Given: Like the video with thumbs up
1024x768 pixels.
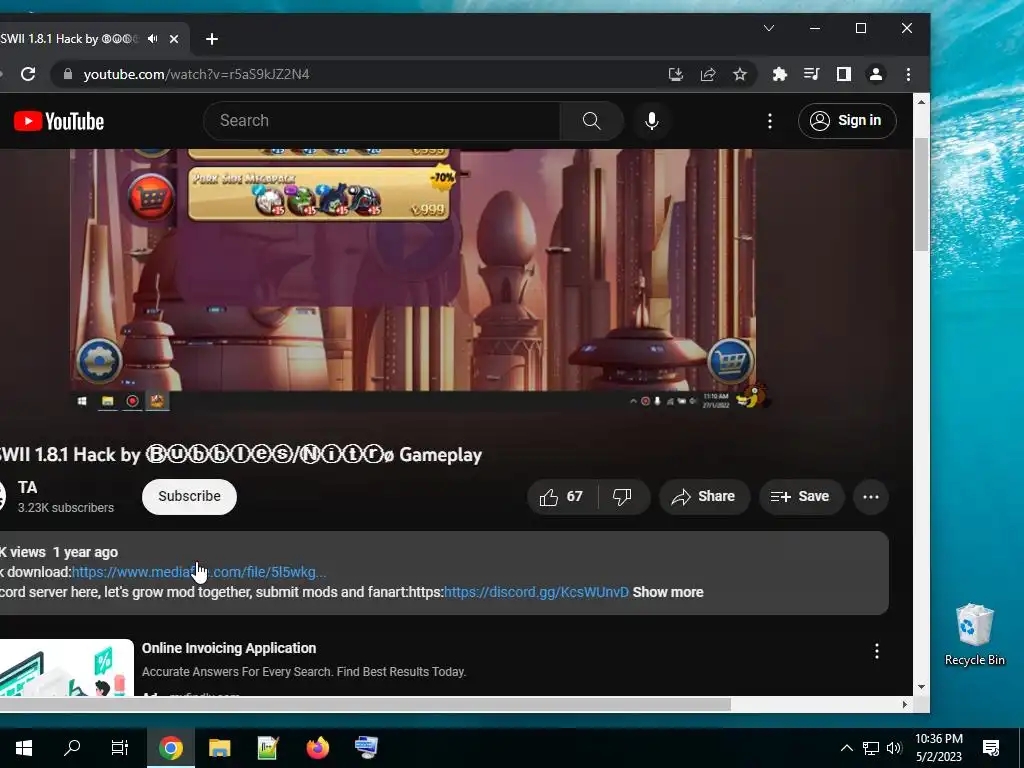Looking at the screenshot, I should (x=561, y=497).
